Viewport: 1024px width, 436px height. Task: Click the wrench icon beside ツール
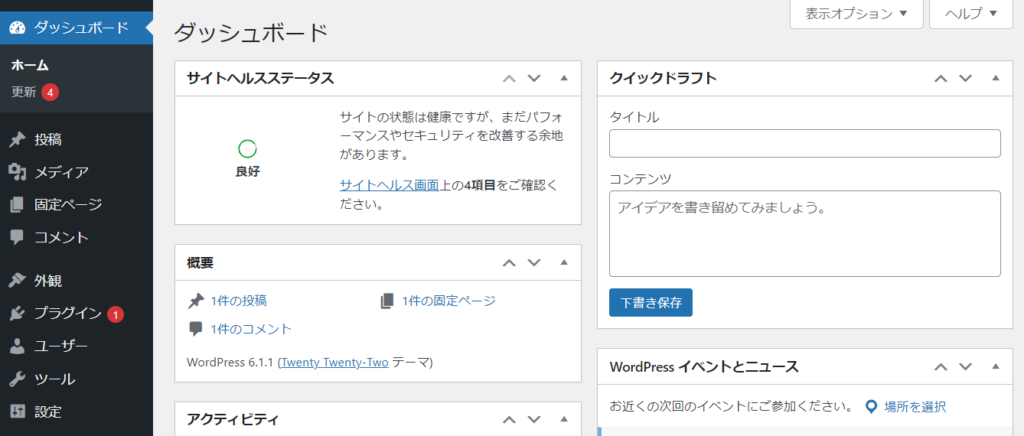[x=17, y=380]
